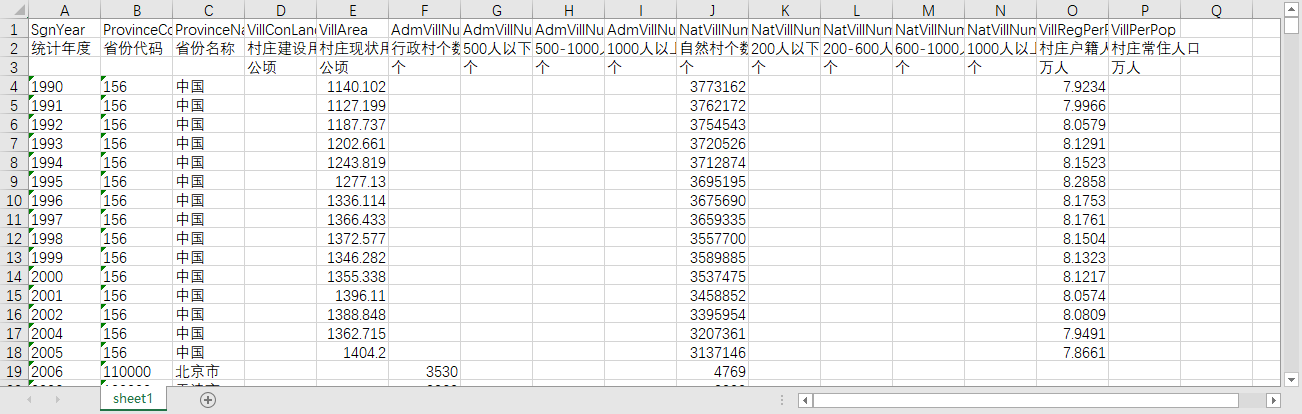
Task: Click 万人 unit cell in column P
Action: click(1144, 67)
